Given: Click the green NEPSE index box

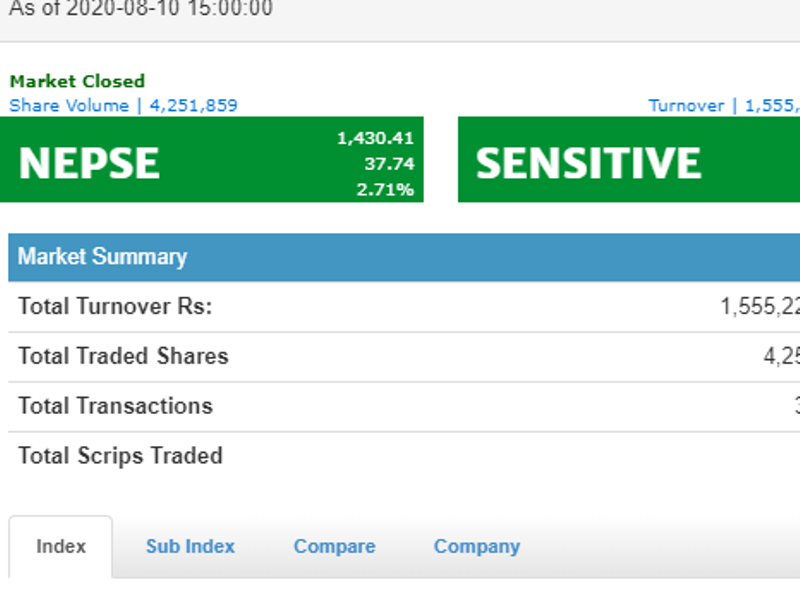Looking at the screenshot, I should [x=211, y=160].
